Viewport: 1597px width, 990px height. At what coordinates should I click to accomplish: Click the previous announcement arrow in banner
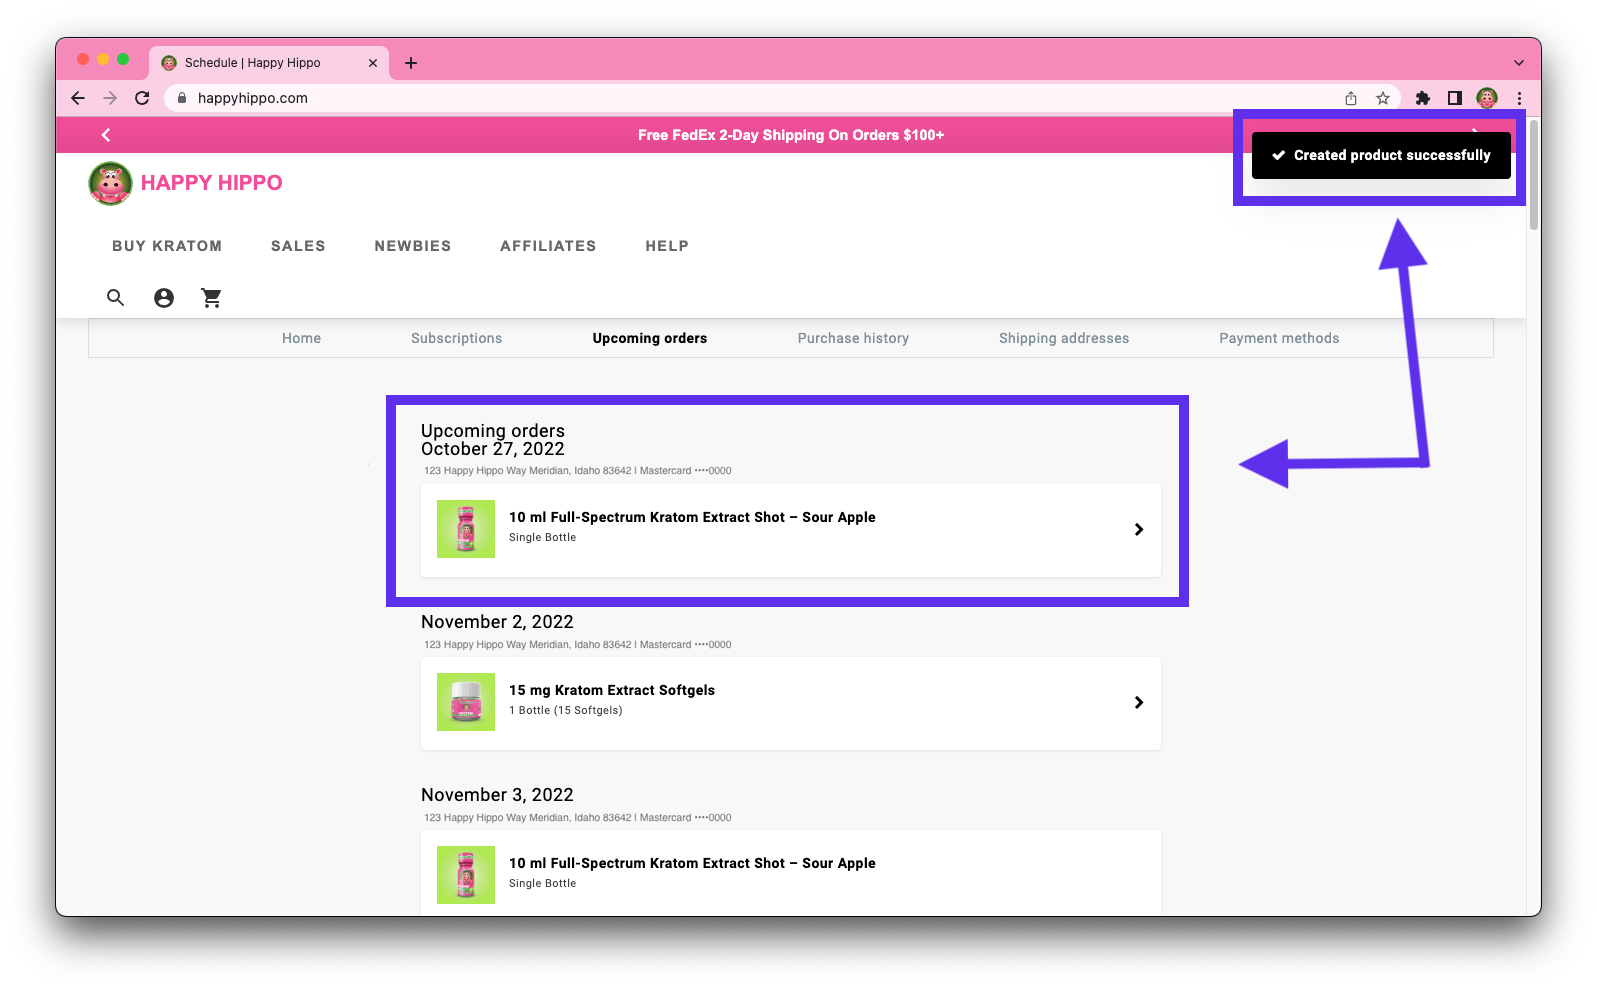106,135
